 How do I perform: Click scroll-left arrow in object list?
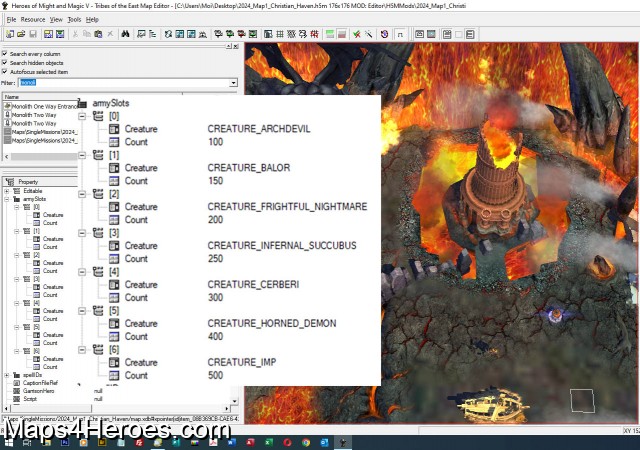click(7, 157)
